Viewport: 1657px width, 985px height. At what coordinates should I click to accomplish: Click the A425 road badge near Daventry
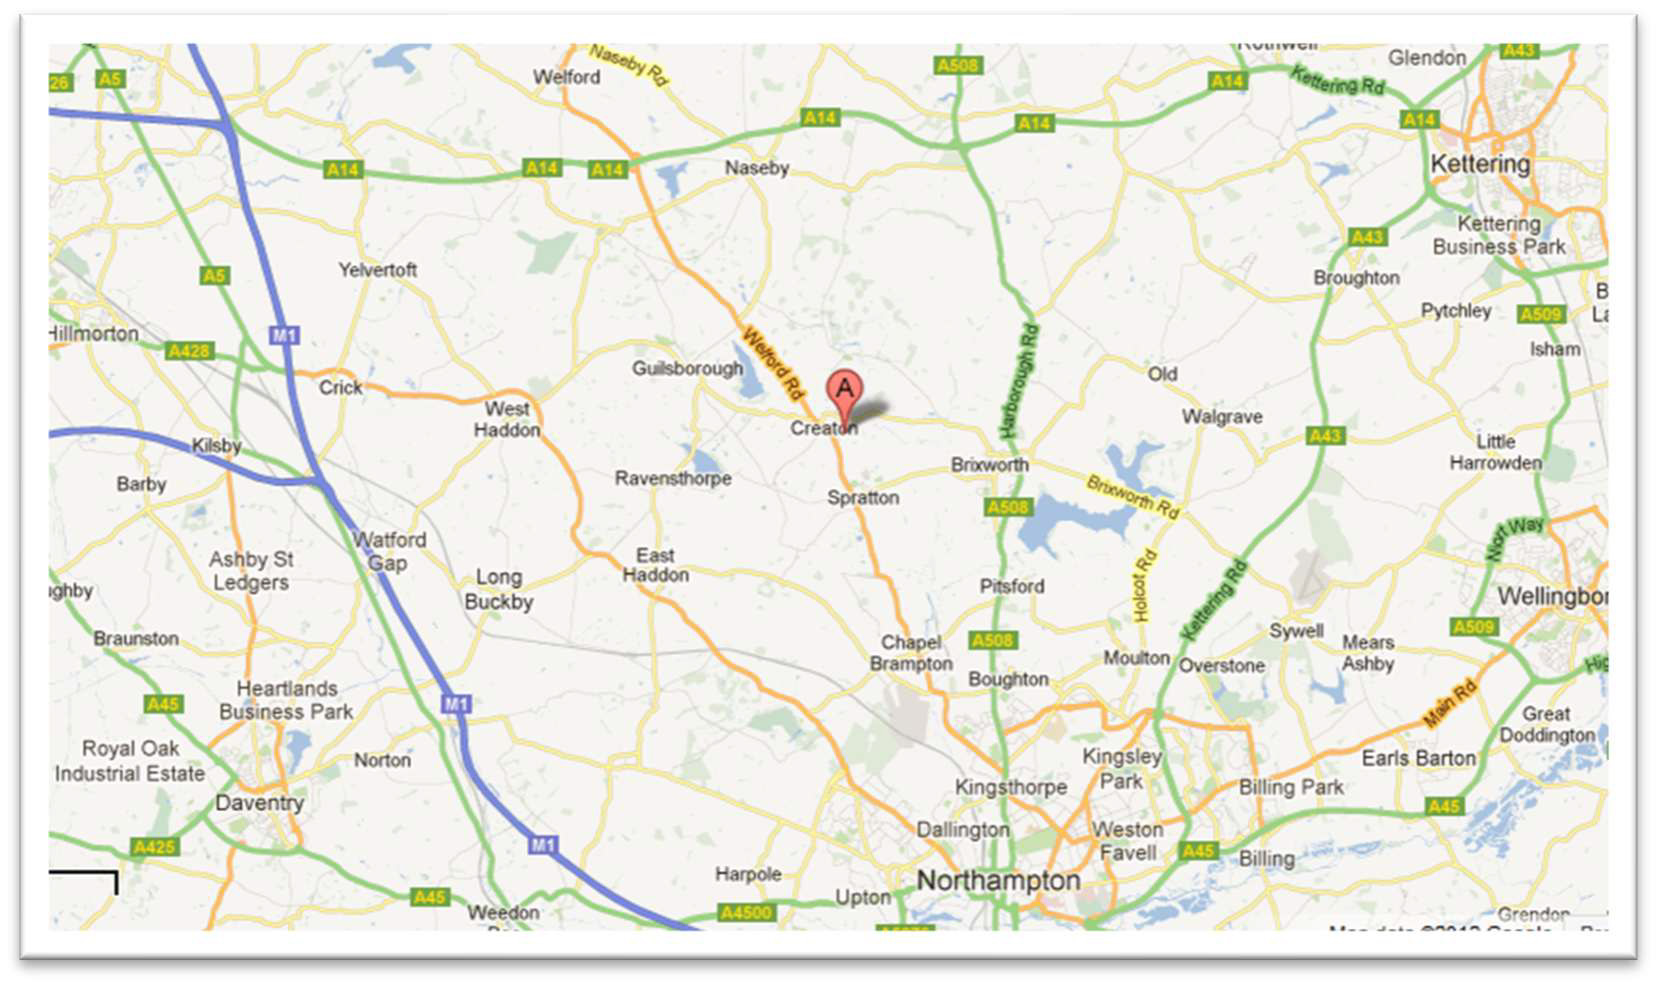pyautogui.click(x=154, y=847)
